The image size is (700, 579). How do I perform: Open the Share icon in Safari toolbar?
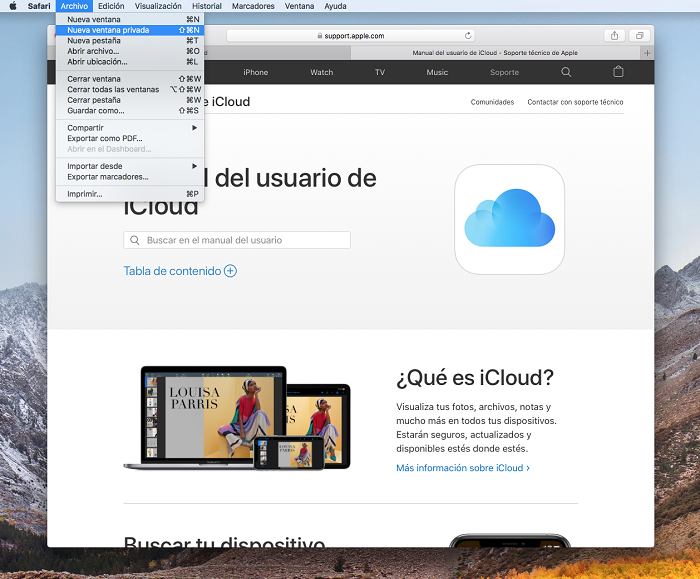pyautogui.click(x=614, y=35)
